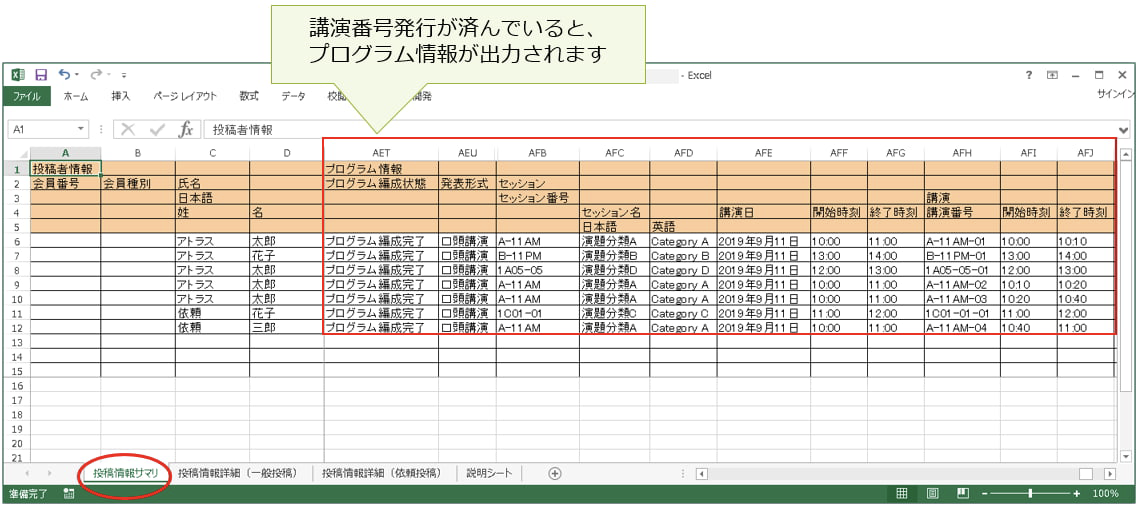Switch to Normal view icon
1138x506 pixels.
tap(901, 494)
